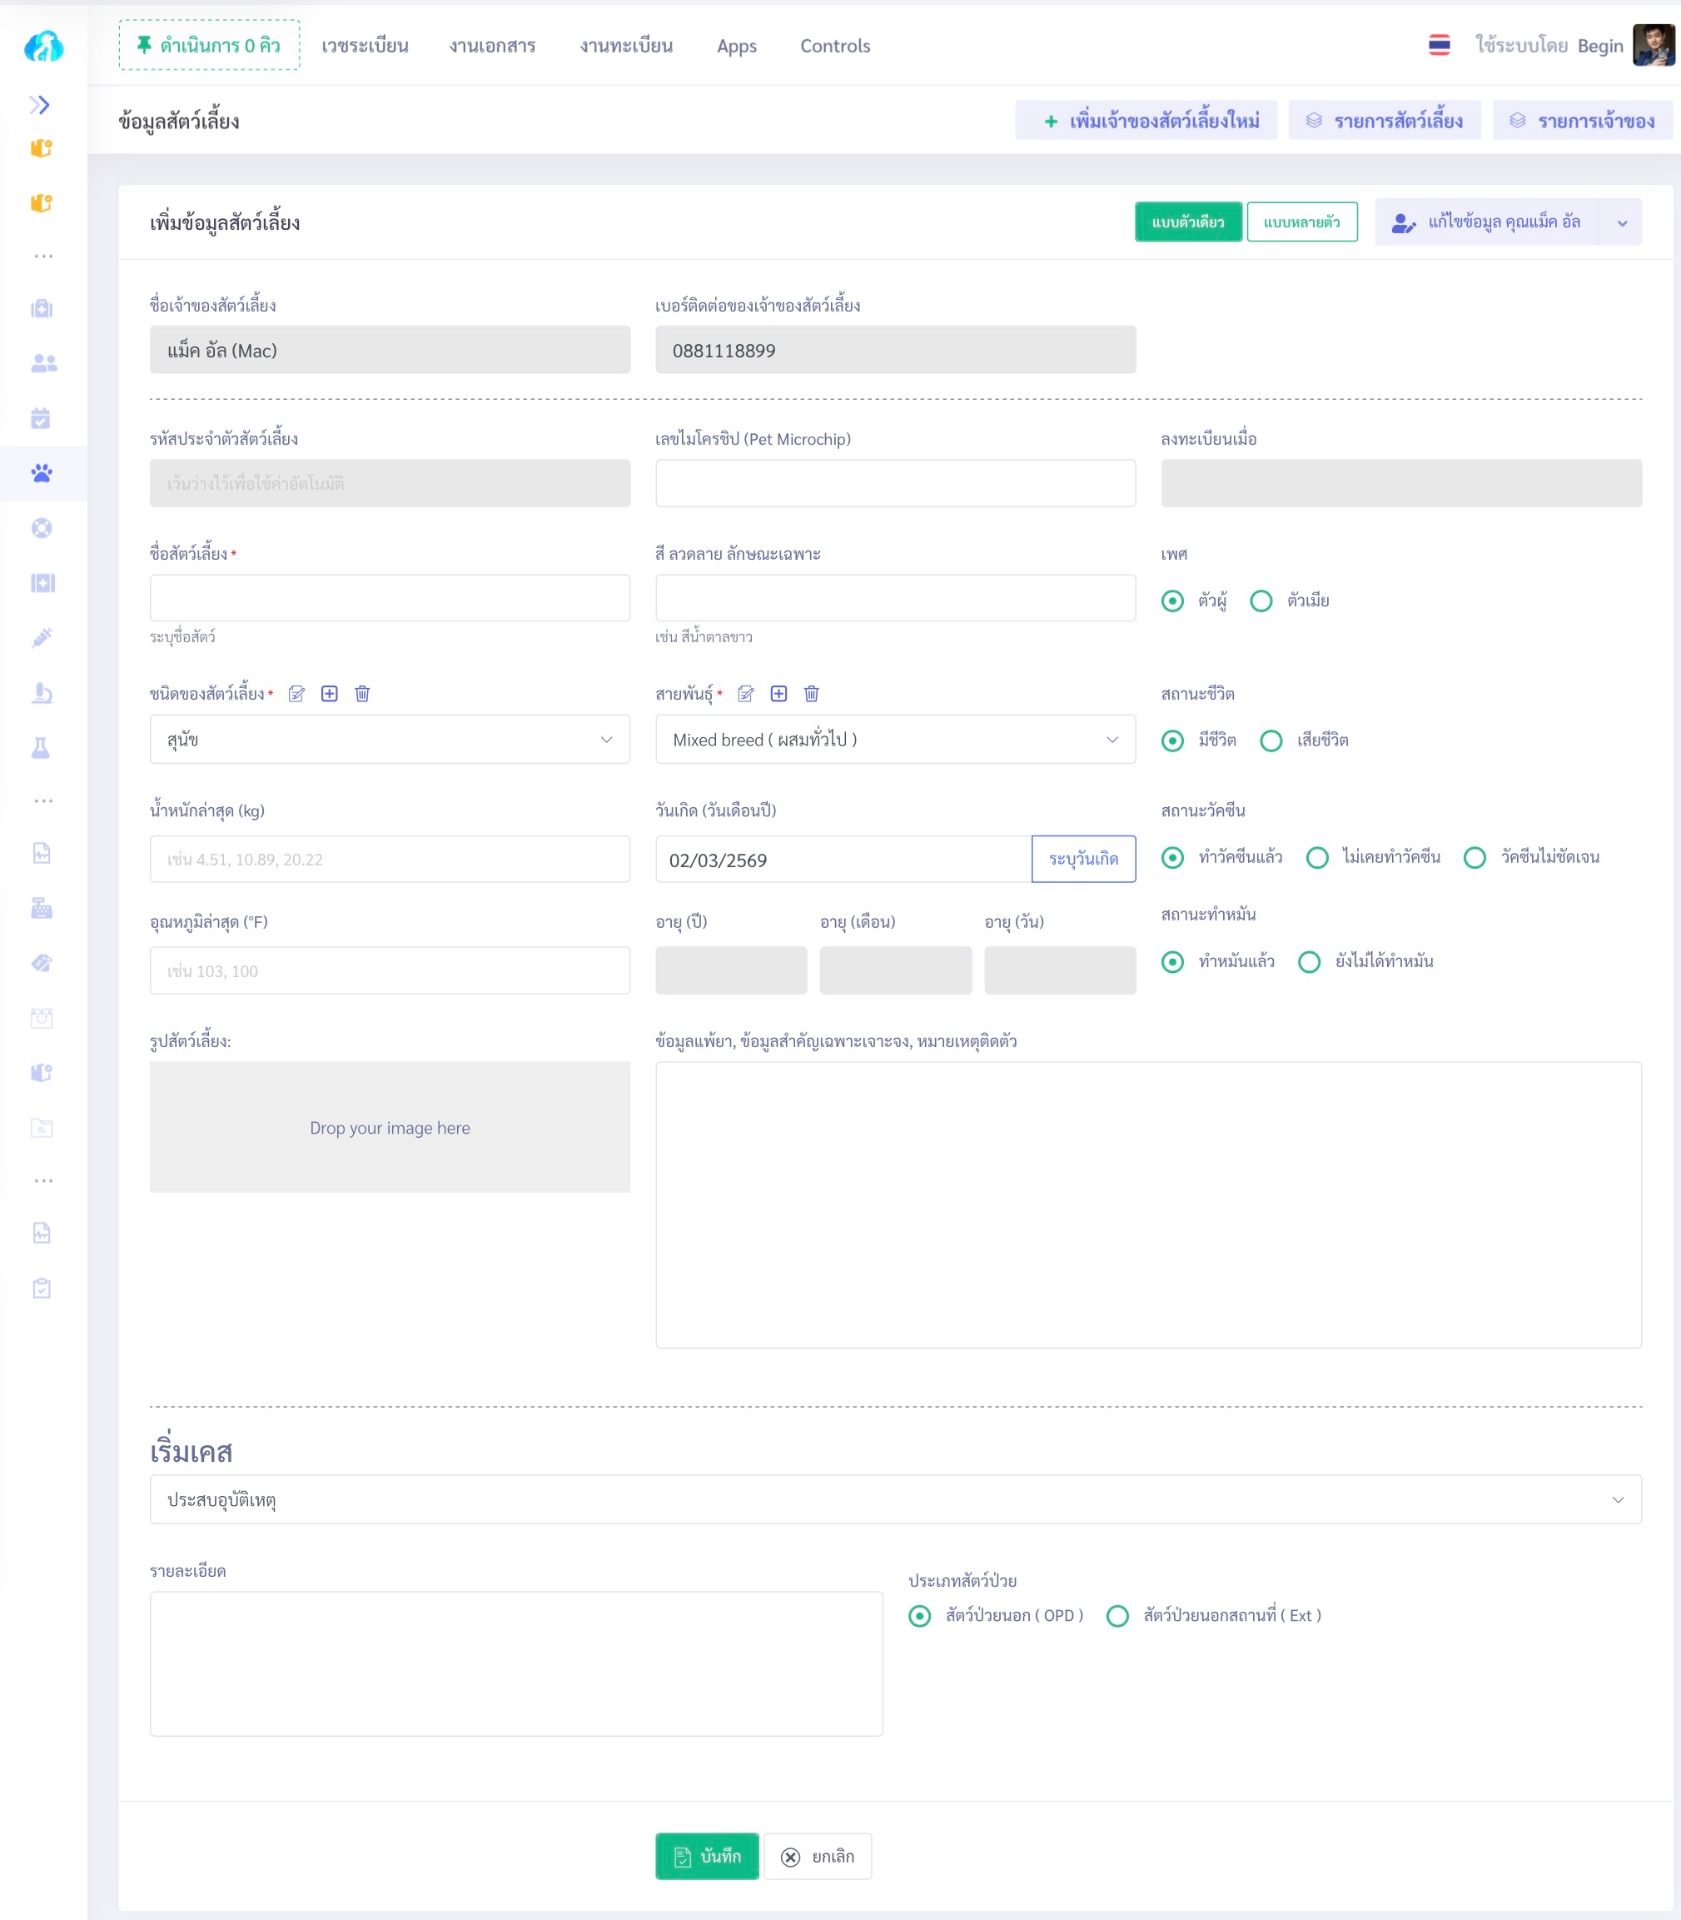Expand the sidebar with double-chevron icon

click(40, 105)
